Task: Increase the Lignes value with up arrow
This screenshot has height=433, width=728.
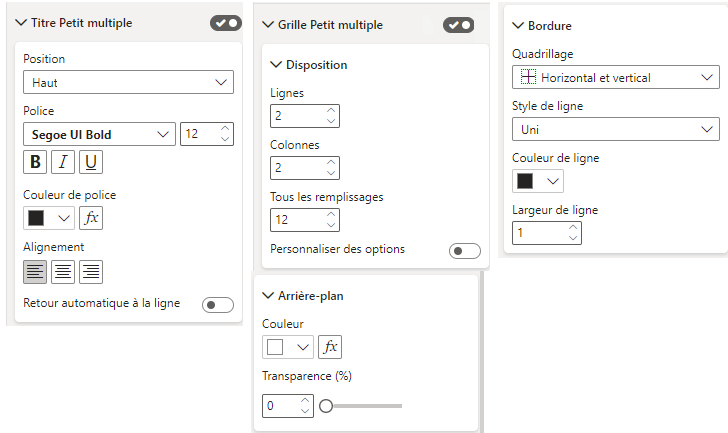Action: tap(331, 110)
